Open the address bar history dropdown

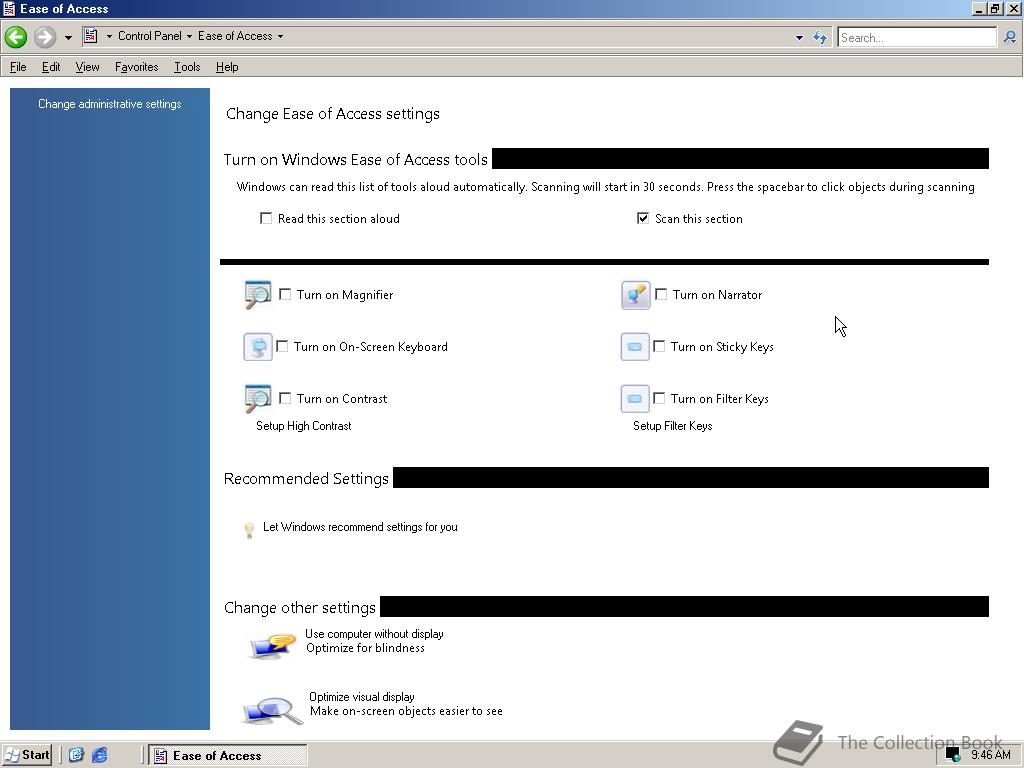click(799, 38)
